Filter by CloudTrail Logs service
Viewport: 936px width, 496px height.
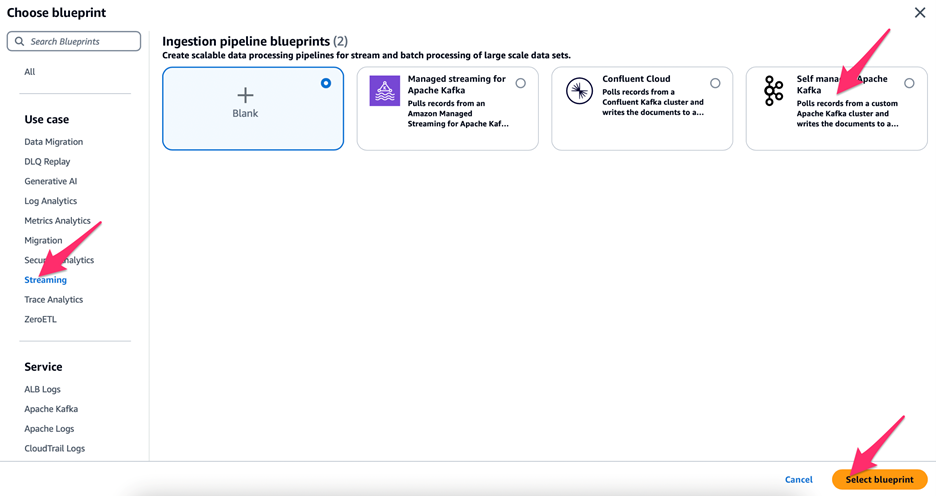coord(54,448)
